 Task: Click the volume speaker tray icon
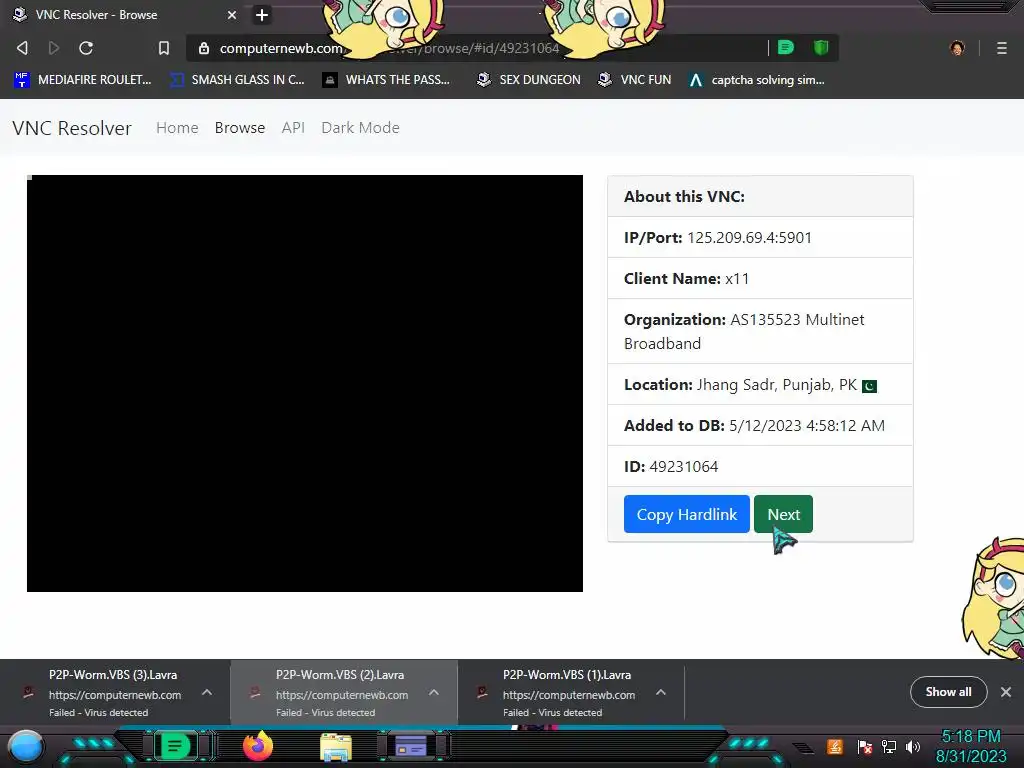click(x=913, y=746)
